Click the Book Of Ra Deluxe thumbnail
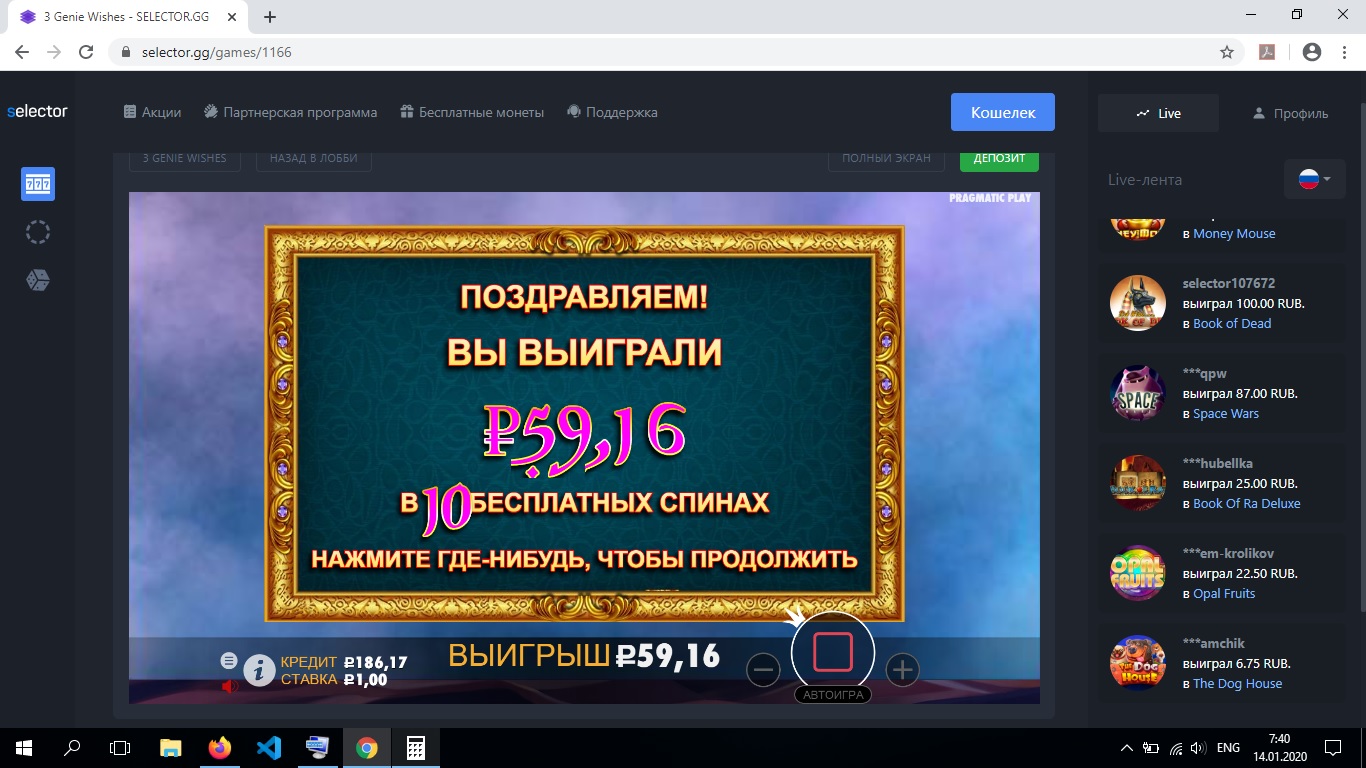 1138,483
